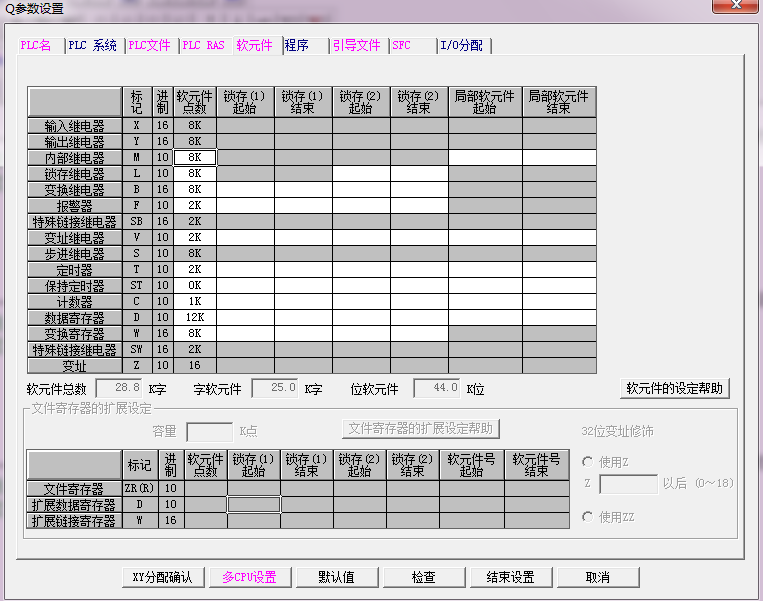Open the I/O分配 tab

[x=461, y=46]
